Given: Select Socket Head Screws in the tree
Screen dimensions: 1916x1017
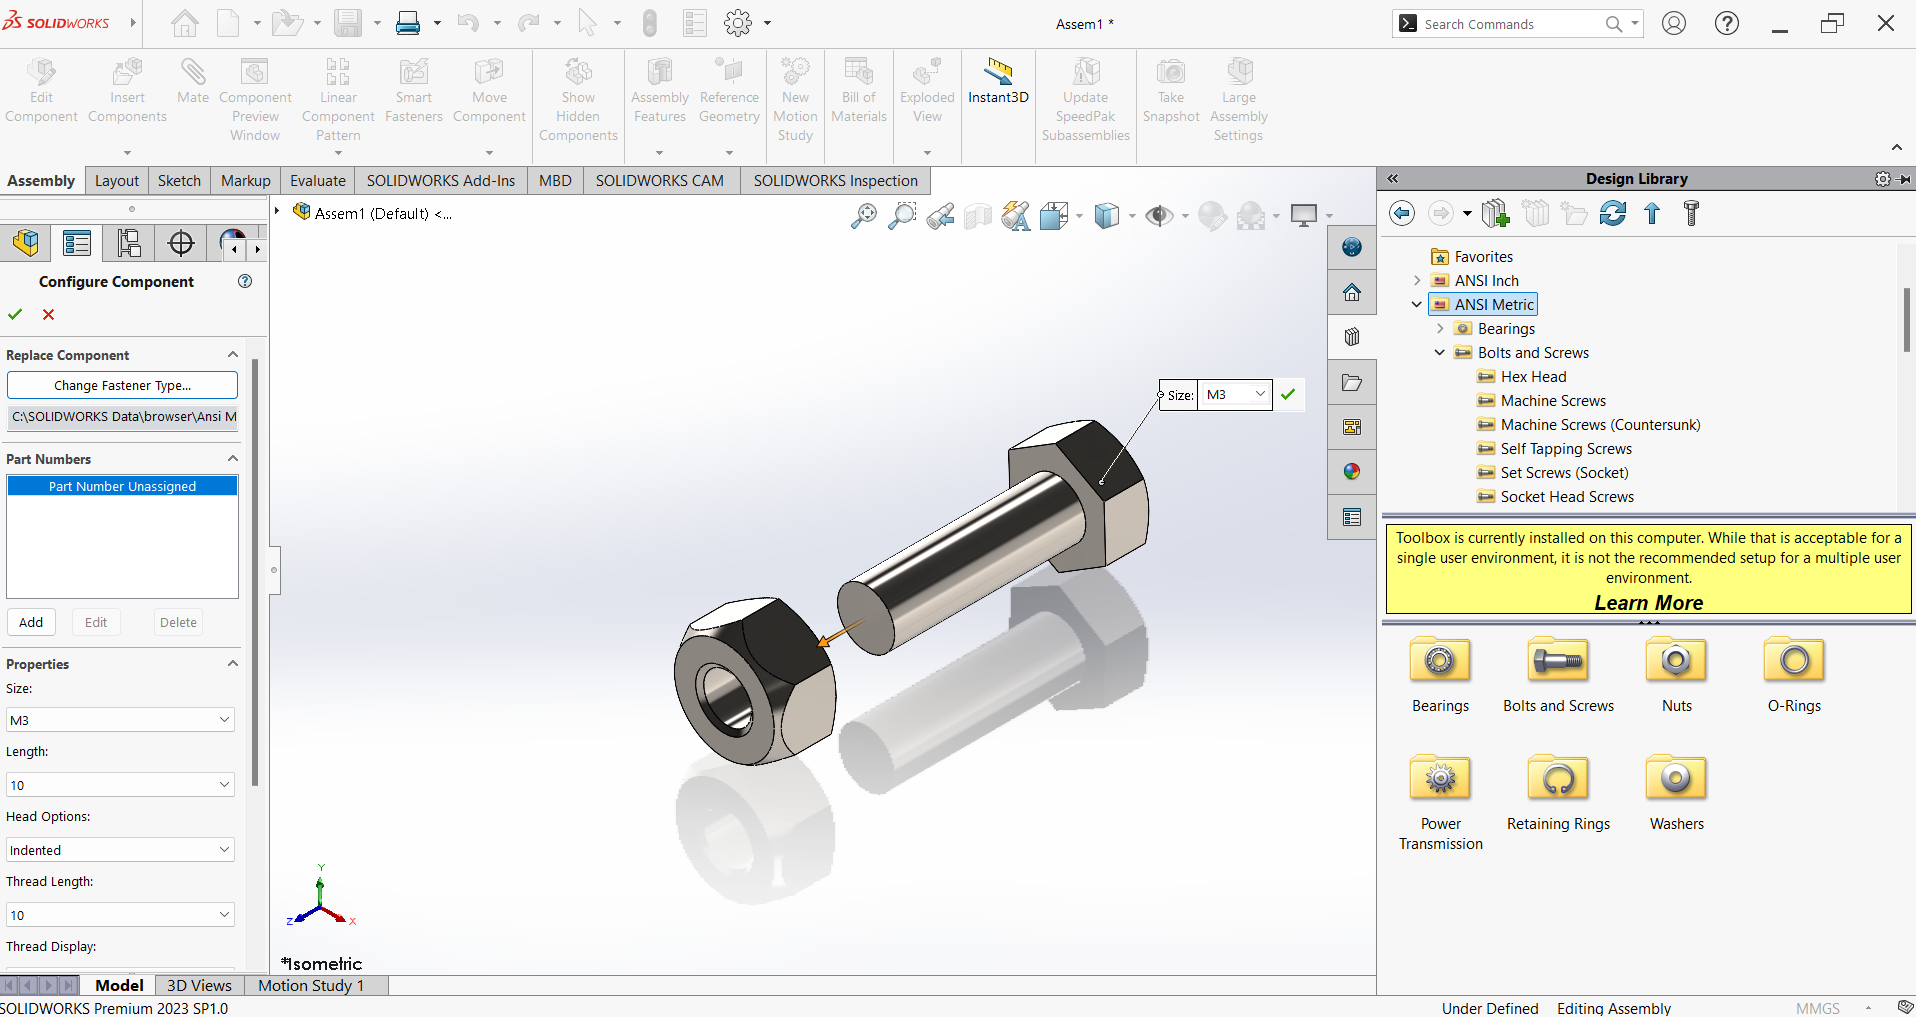Looking at the screenshot, I should 1567,496.
